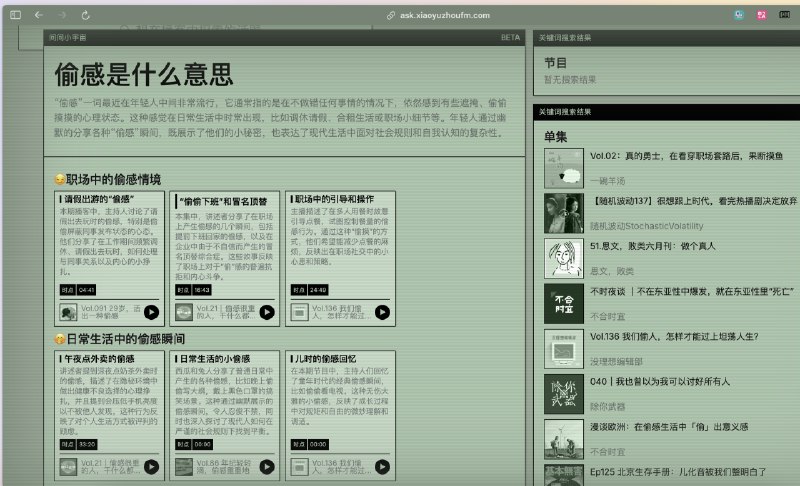This screenshot has width=800, height=486.
Task: Reload the page with the refresh icon
Action: (x=85, y=15)
